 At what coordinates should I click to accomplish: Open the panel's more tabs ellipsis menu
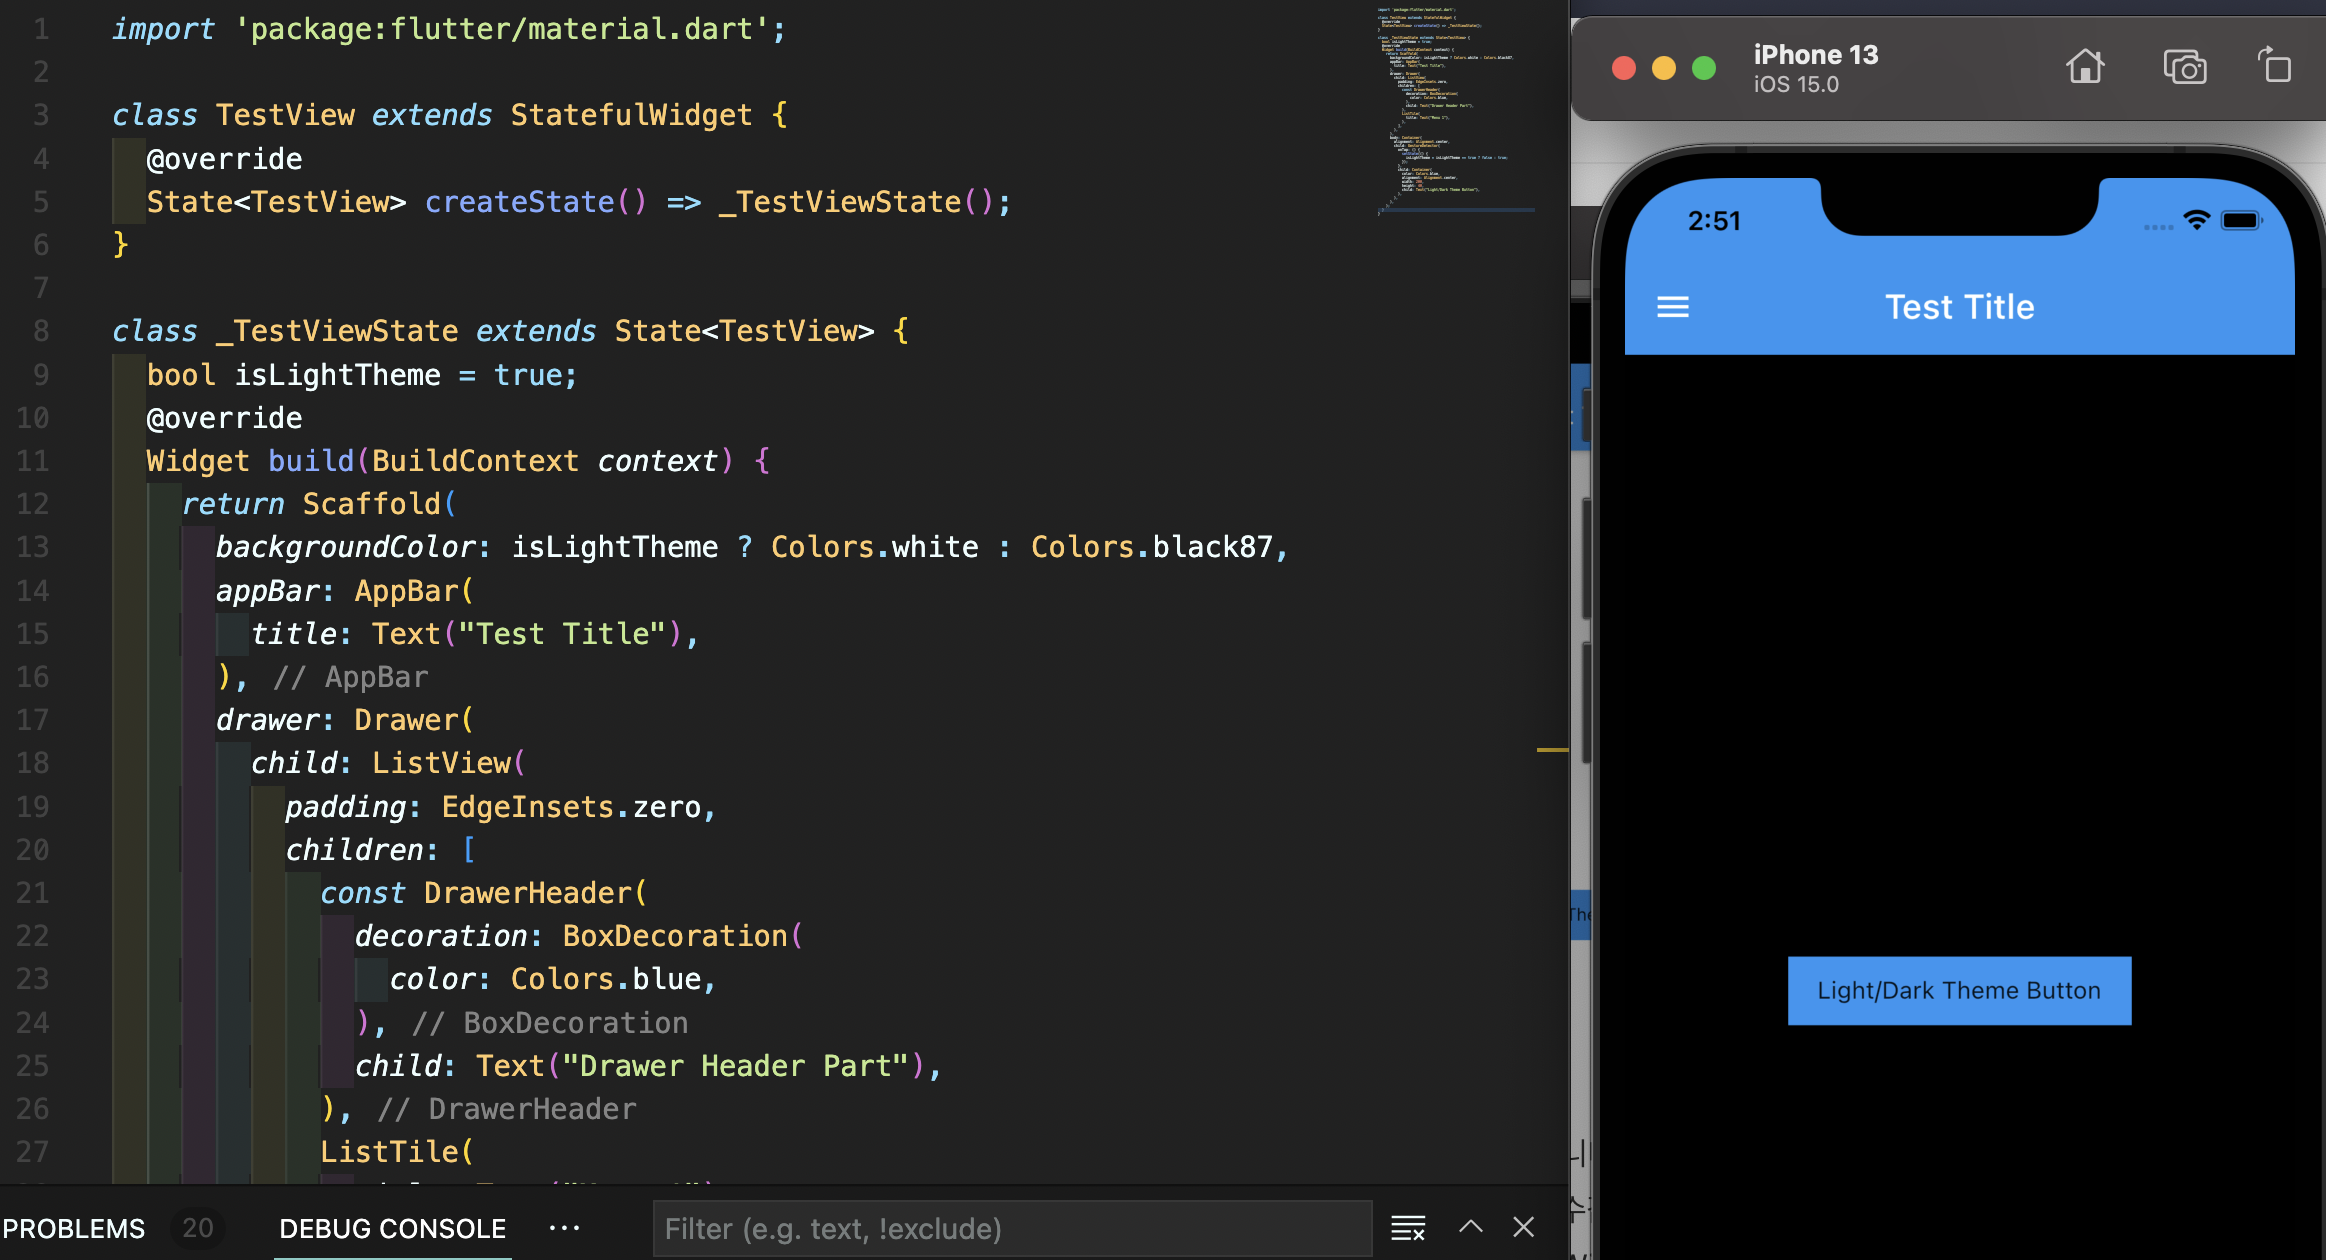pyautogui.click(x=564, y=1228)
